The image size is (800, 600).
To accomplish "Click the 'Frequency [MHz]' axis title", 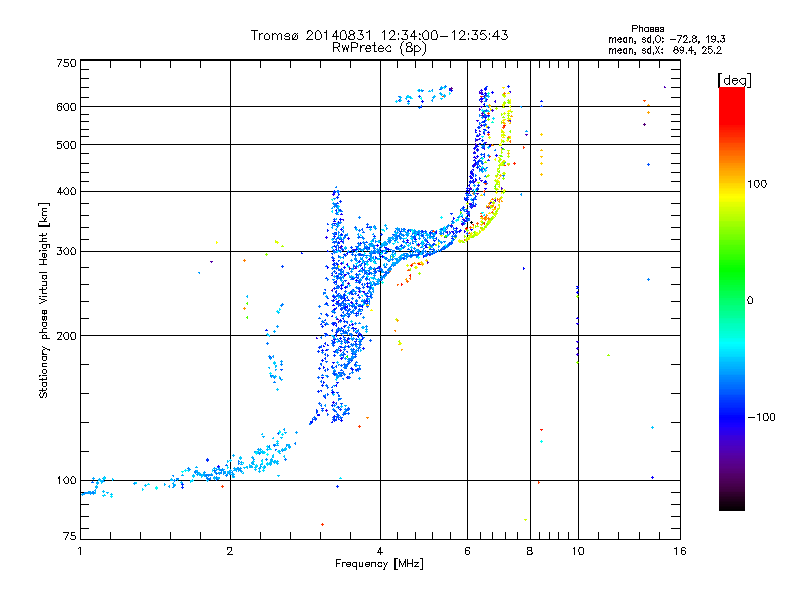I will 379,564.
